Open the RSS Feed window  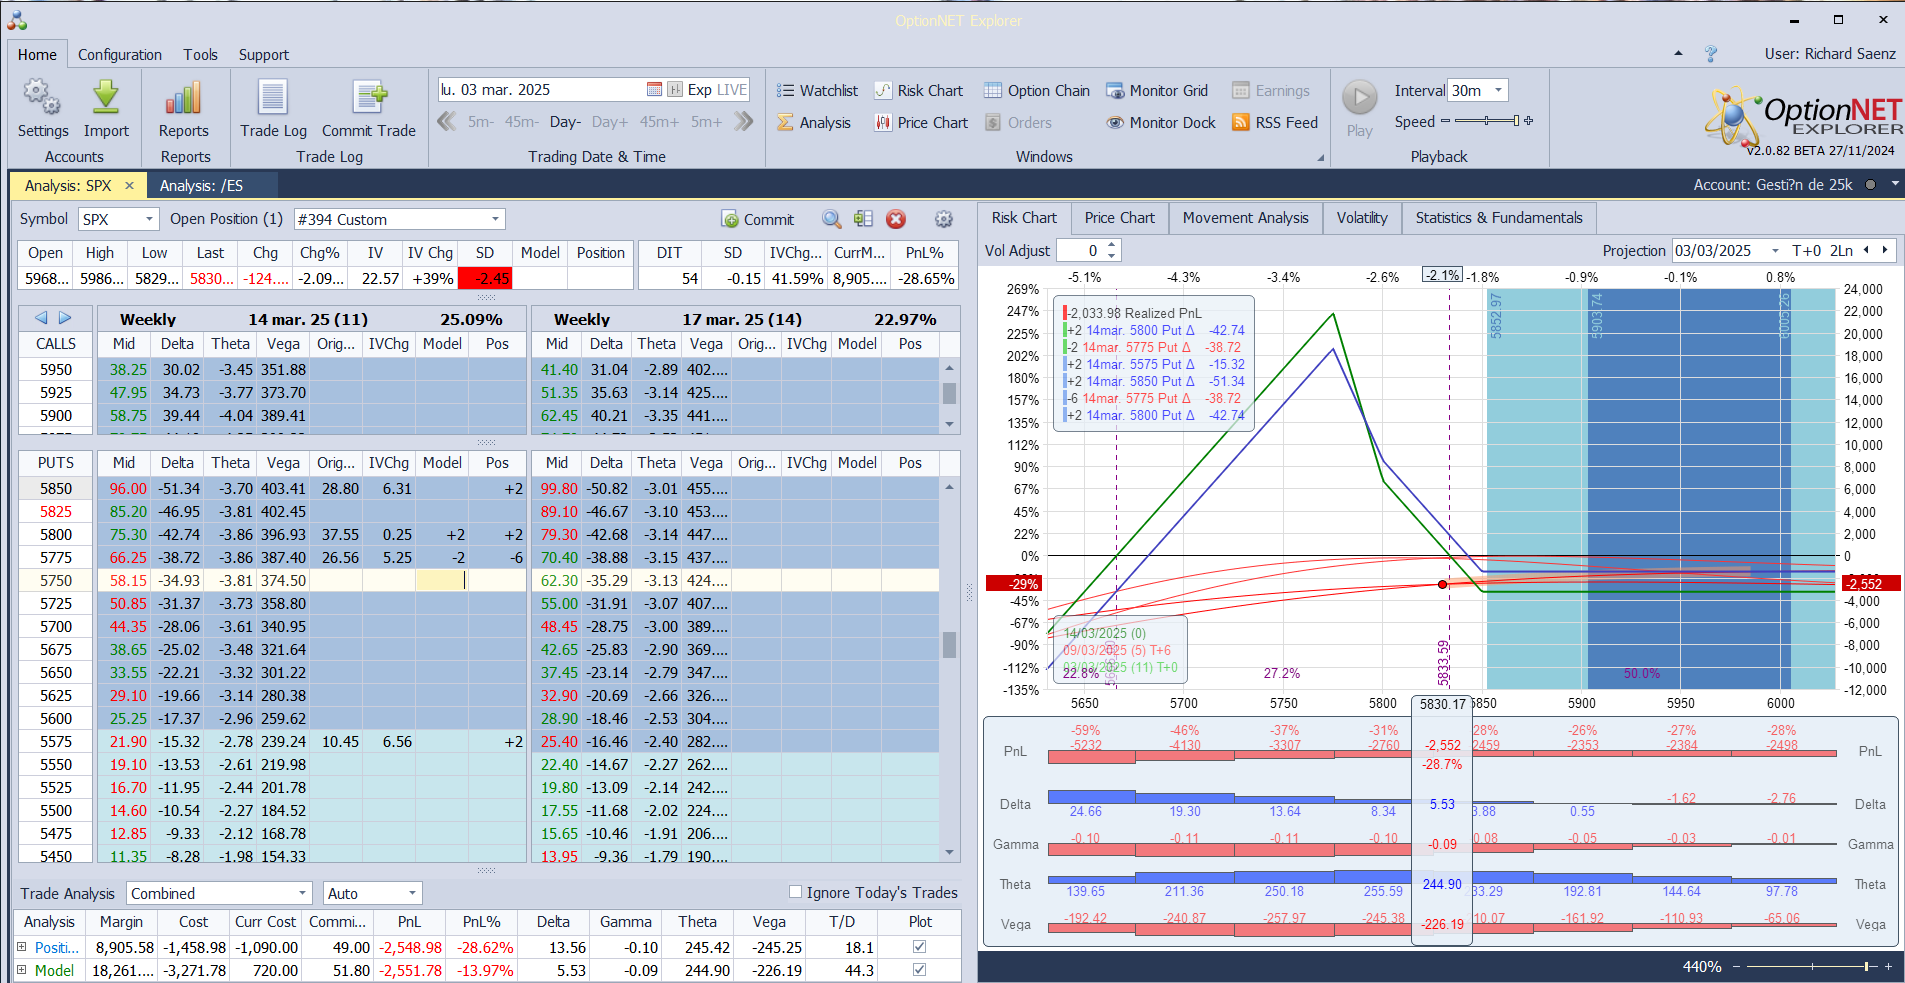click(x=1275, y=123)
